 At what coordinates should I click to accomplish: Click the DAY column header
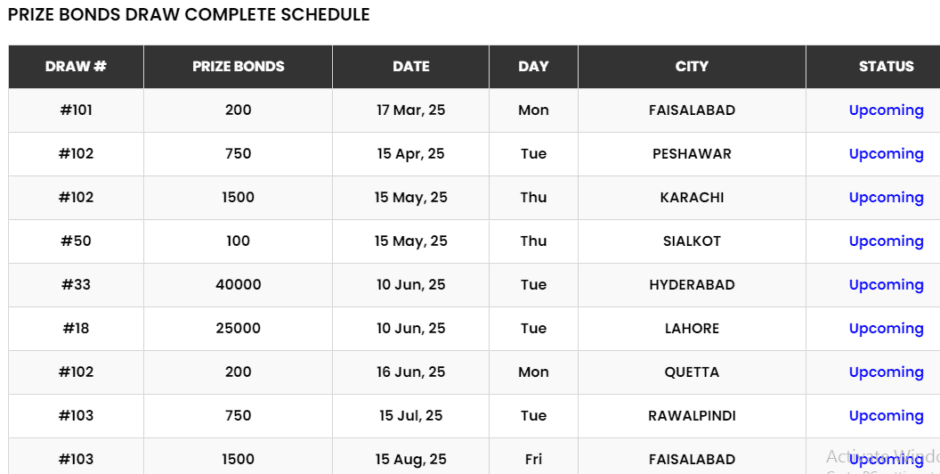533,67
